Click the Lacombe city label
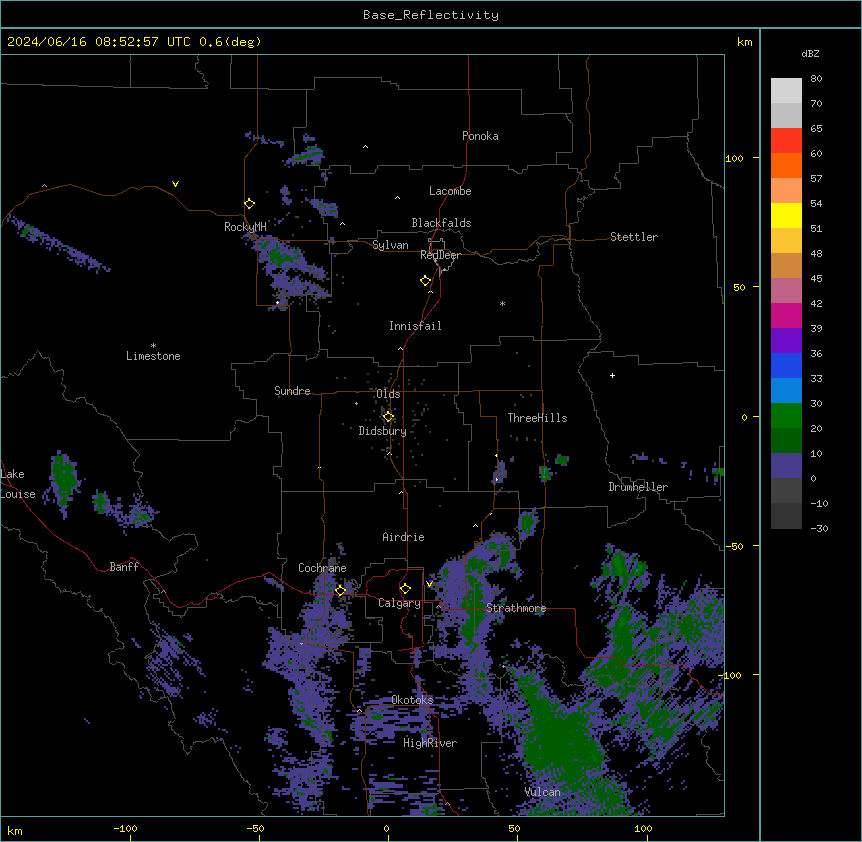This screenshot has width=862, height=842. point(450,191)
